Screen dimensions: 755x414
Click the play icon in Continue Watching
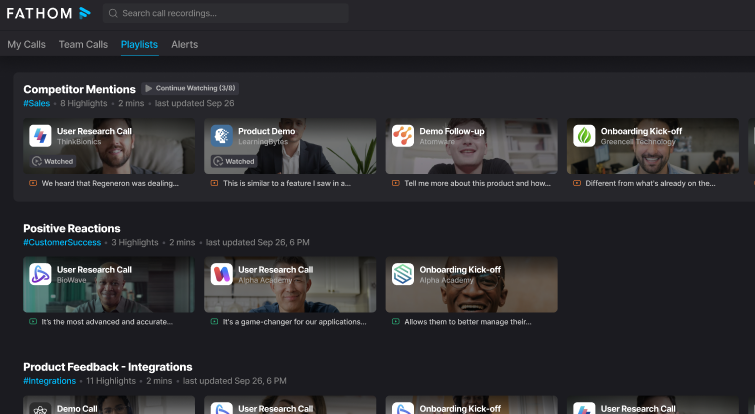pos(149,89)
